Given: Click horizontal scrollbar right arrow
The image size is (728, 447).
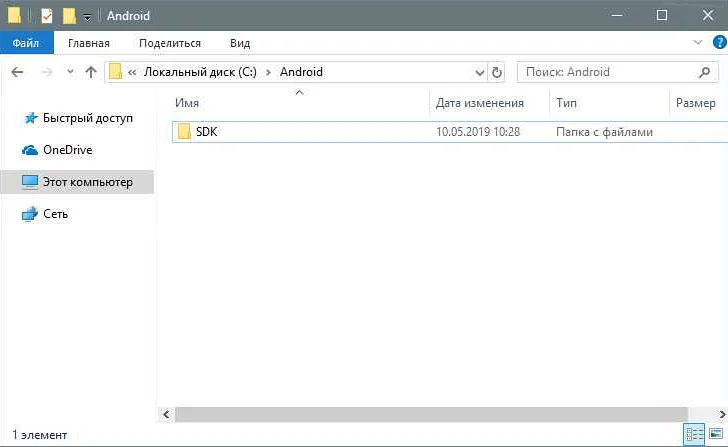Looking at the screenshot, I should tap(722, 414).
